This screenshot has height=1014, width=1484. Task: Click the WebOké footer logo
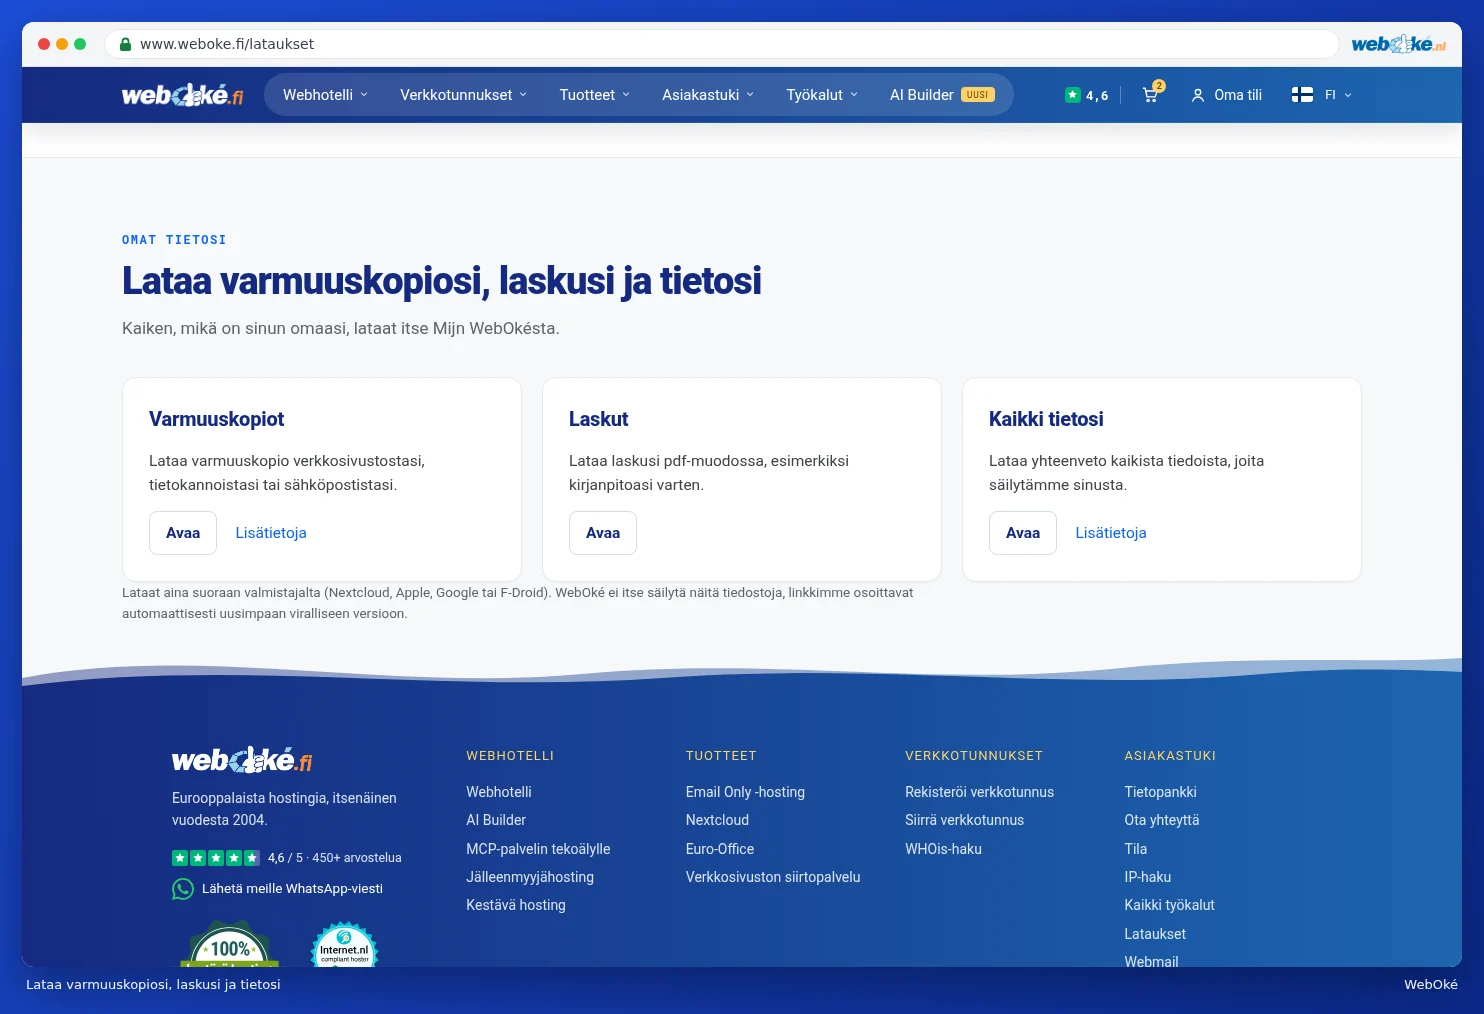point(242,760)
